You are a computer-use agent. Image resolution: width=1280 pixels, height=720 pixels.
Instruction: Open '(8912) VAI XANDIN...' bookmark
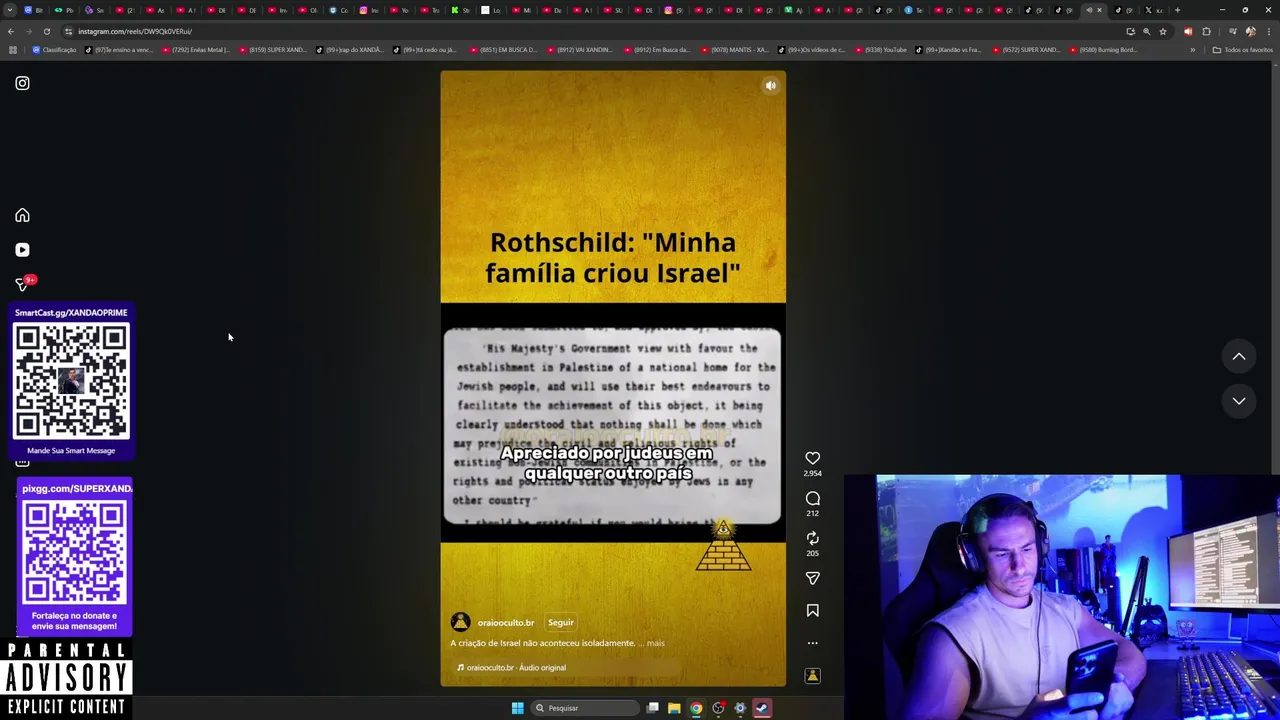pyautogui.click(x=580, y=50)
